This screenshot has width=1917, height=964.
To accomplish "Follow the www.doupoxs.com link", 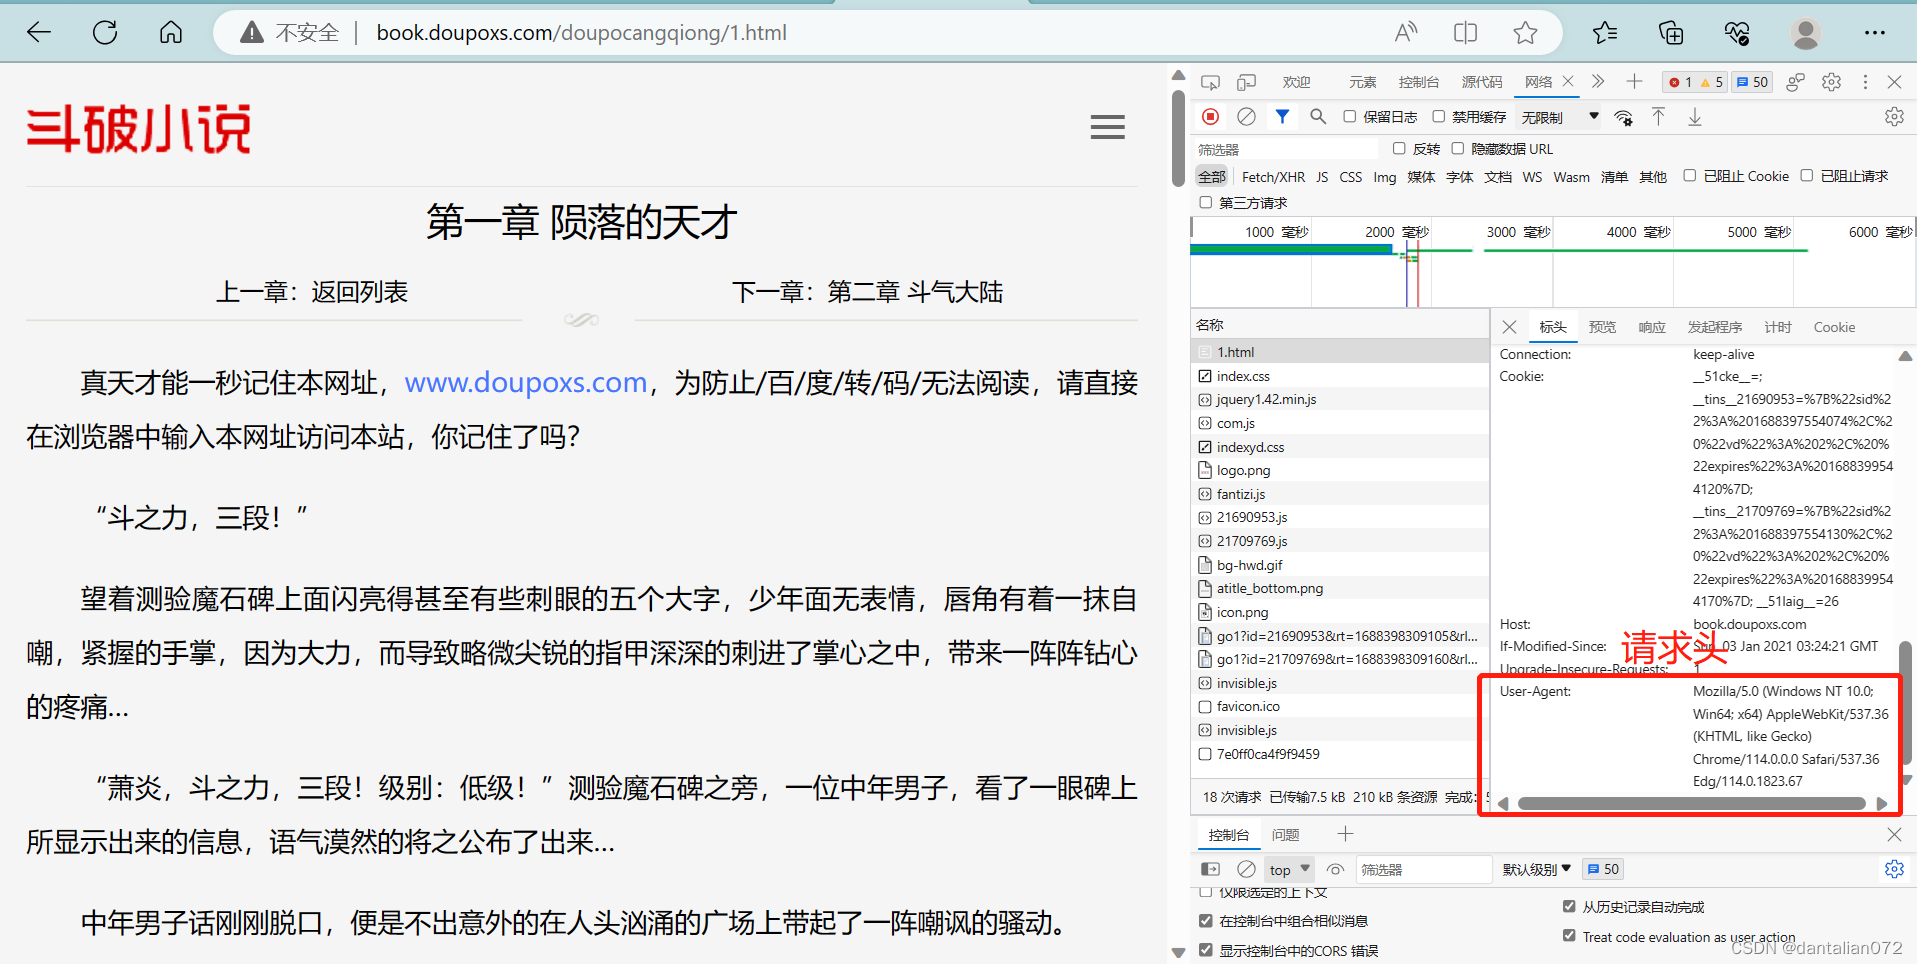I will coord(526,383).
